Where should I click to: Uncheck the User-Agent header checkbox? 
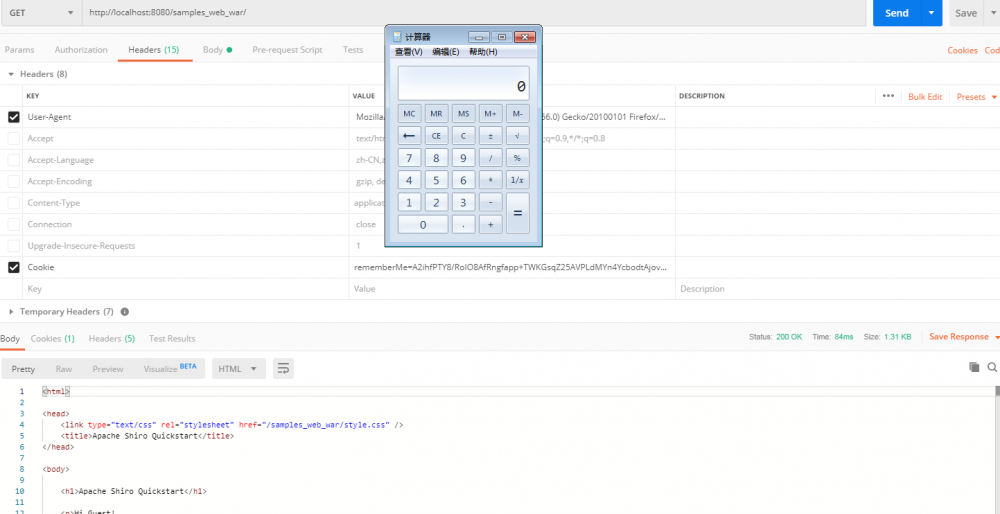point(13,117)
